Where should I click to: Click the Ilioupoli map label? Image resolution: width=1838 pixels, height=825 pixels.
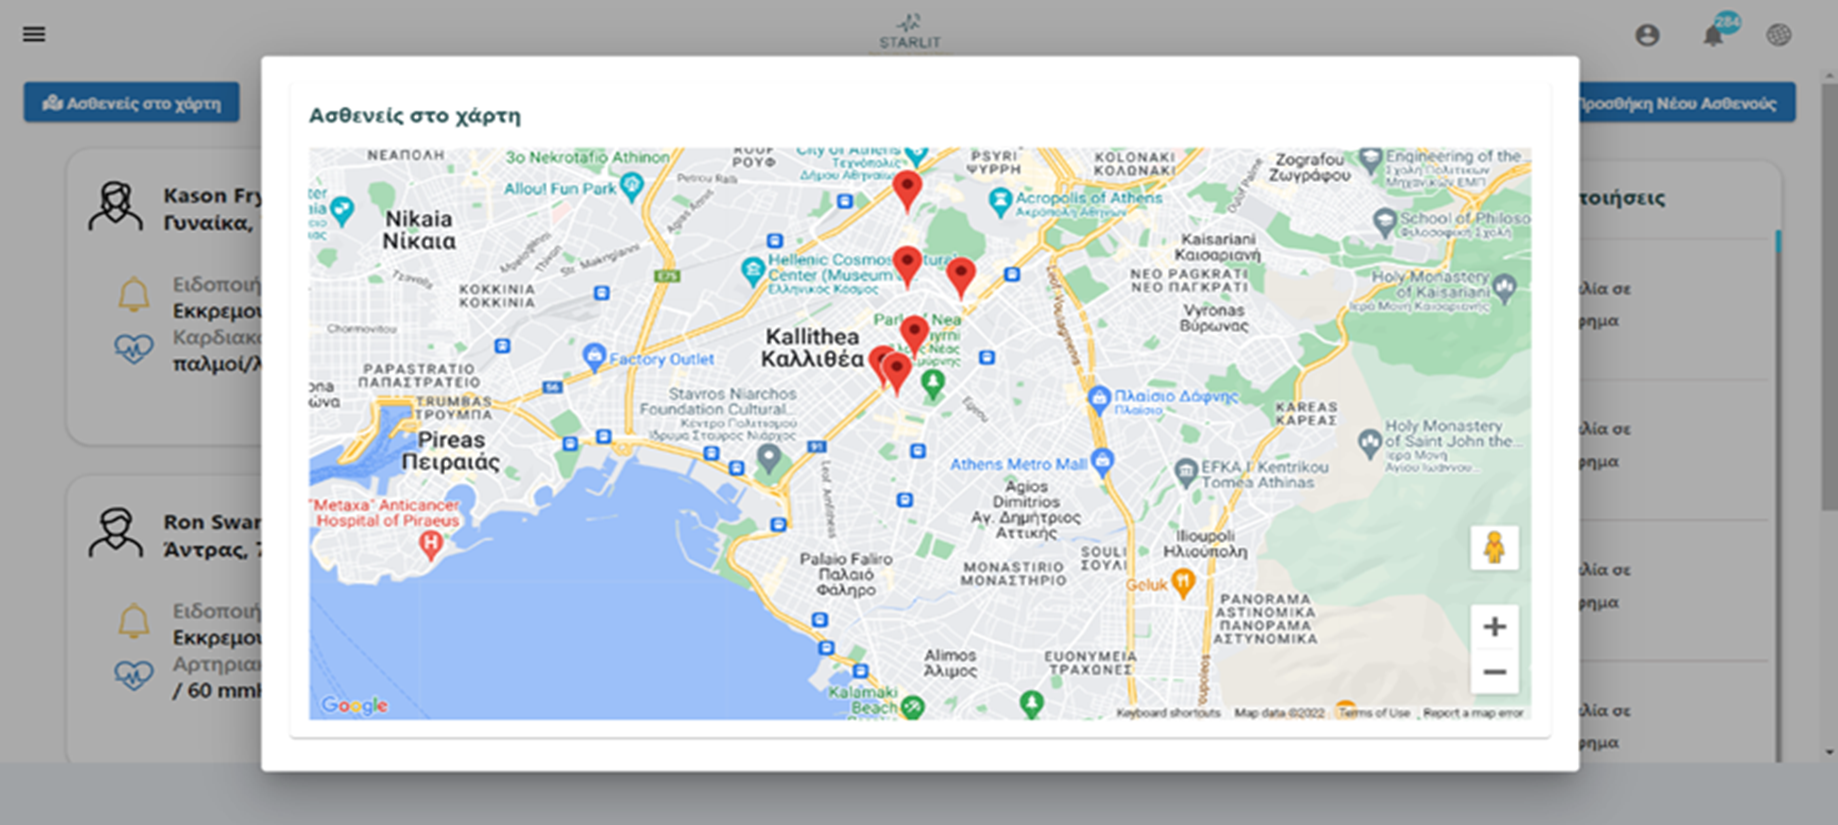(x=1205, y=543)
